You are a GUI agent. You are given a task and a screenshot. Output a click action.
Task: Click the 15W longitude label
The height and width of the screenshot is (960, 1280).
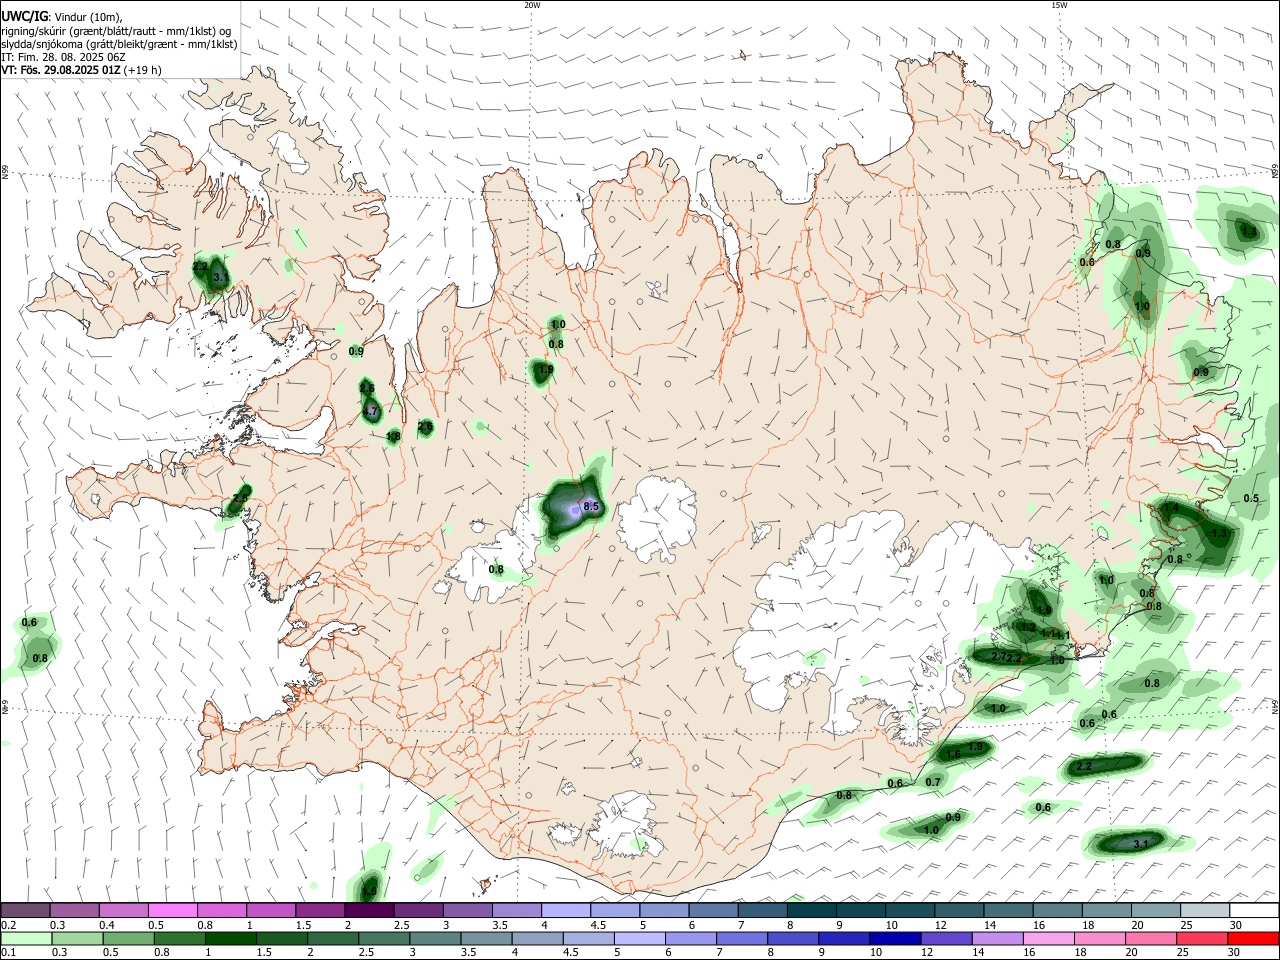click(1059, 5)
